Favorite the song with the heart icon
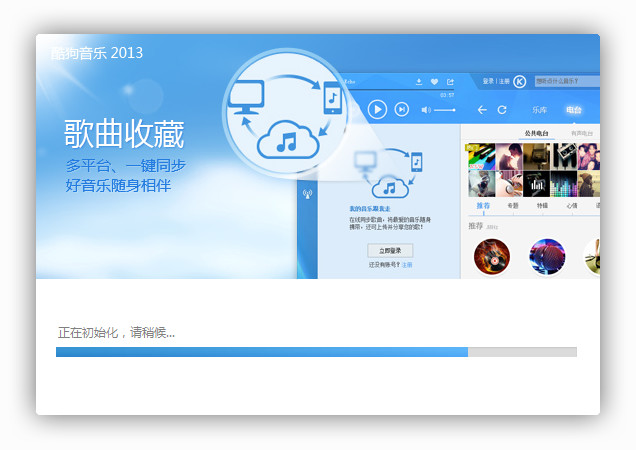636x450 pixels. click(x=434, y=82)
